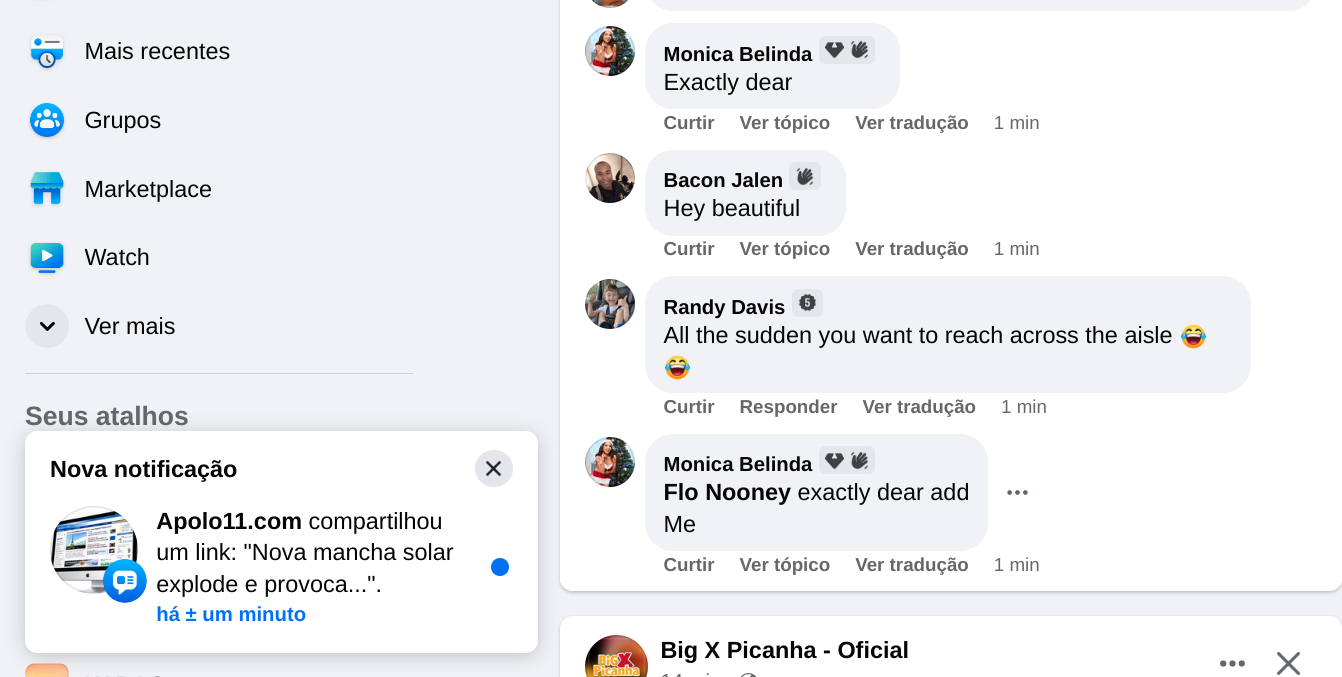Click Randy Davis's profile picture
The width and height of the screenshot is (1342, 677).
pos(609,304)
